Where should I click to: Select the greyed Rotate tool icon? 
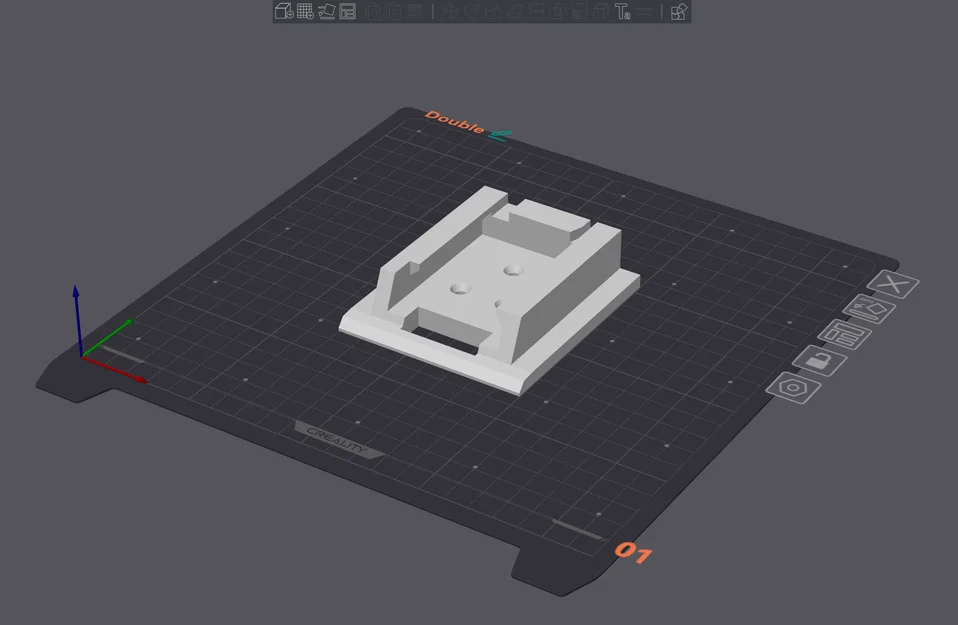pos(472,11)
